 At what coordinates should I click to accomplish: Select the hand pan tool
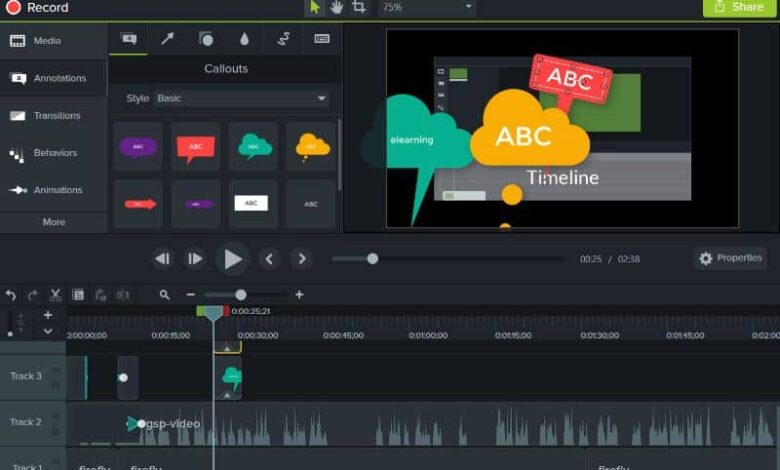pos(337,7)
